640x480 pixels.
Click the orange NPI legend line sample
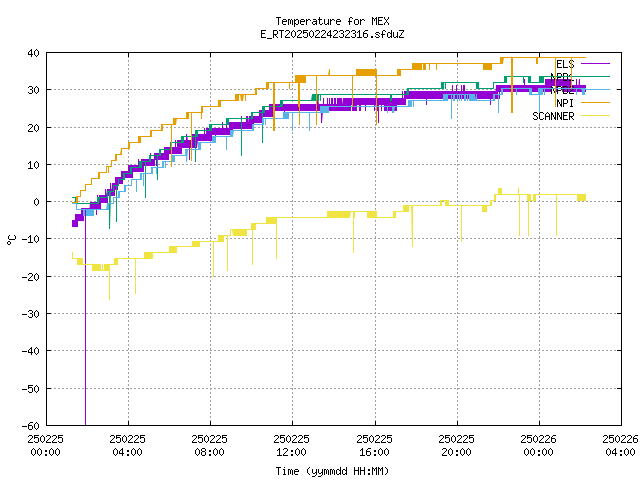(595, 103)
